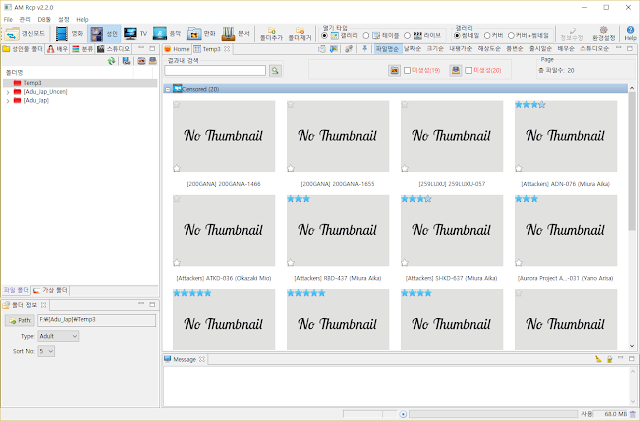Select the 테이블 open type radio
The height and width of the screenshot is (421, 640).
[x=366, y=36]
